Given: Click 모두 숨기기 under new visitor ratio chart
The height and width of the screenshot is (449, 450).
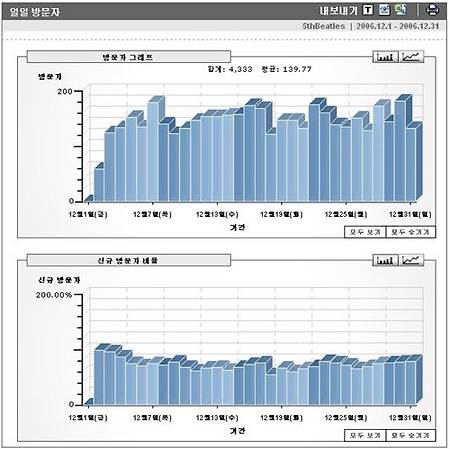Looking at the screenshot, I should pyautogui.click(x=411, y=435).
